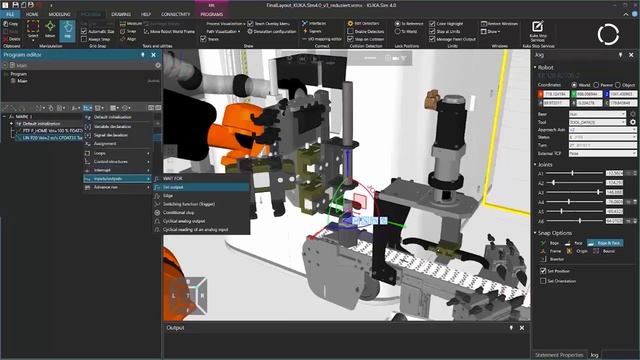Click the gear icon next to Tool field
This screenshot has height=360, width=640.
tap(633, 122)
